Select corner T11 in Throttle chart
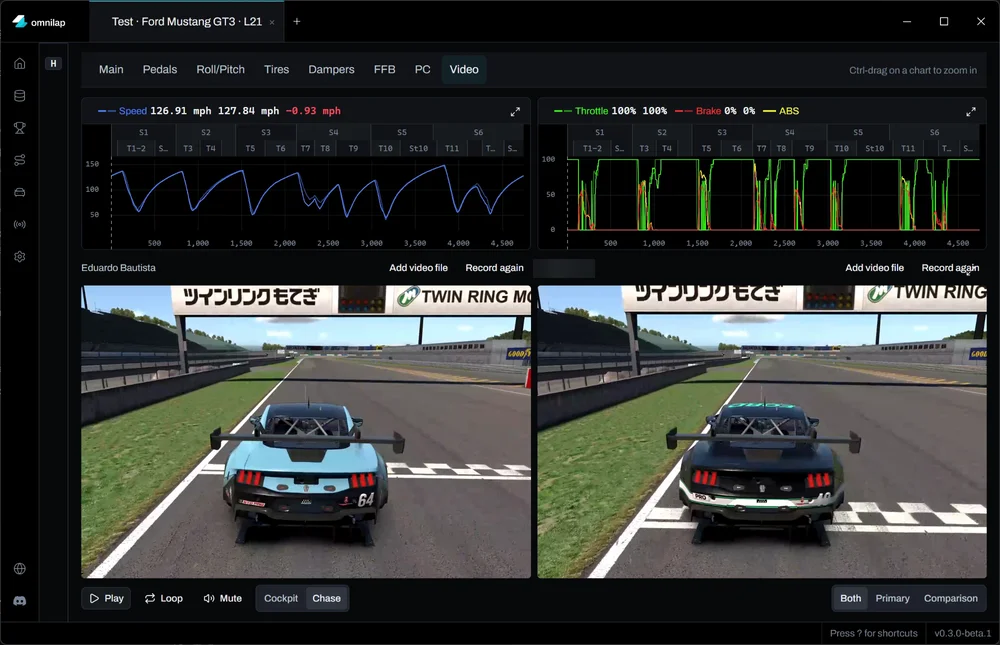This screenshot has height=645, width=1000. pos(908,149)
